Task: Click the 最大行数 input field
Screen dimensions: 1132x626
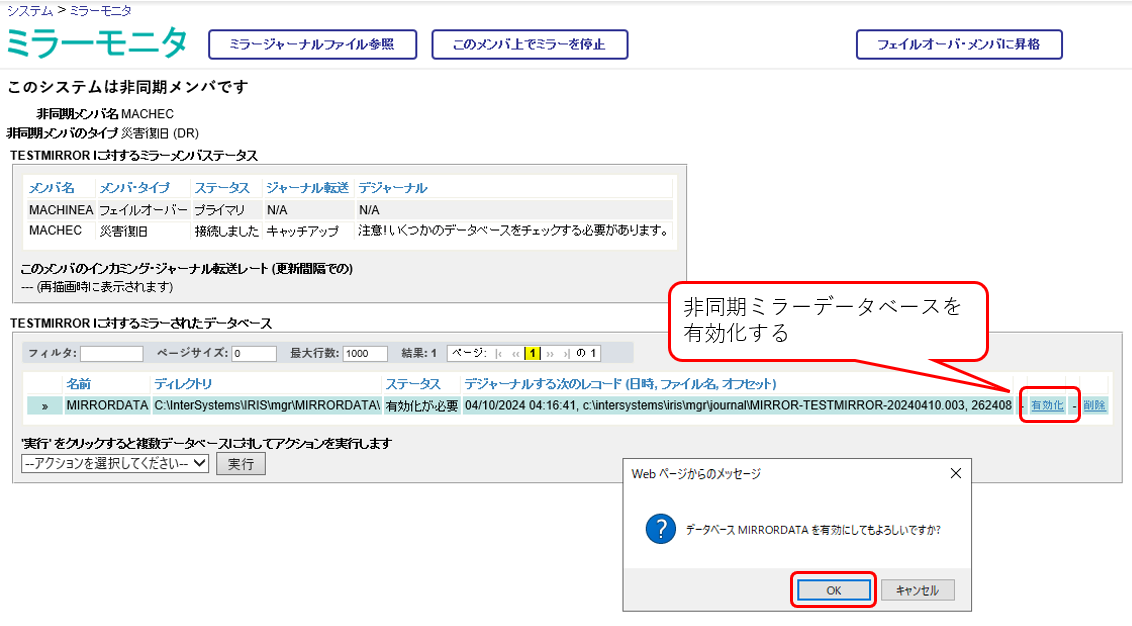Action: tap(365, 354)
